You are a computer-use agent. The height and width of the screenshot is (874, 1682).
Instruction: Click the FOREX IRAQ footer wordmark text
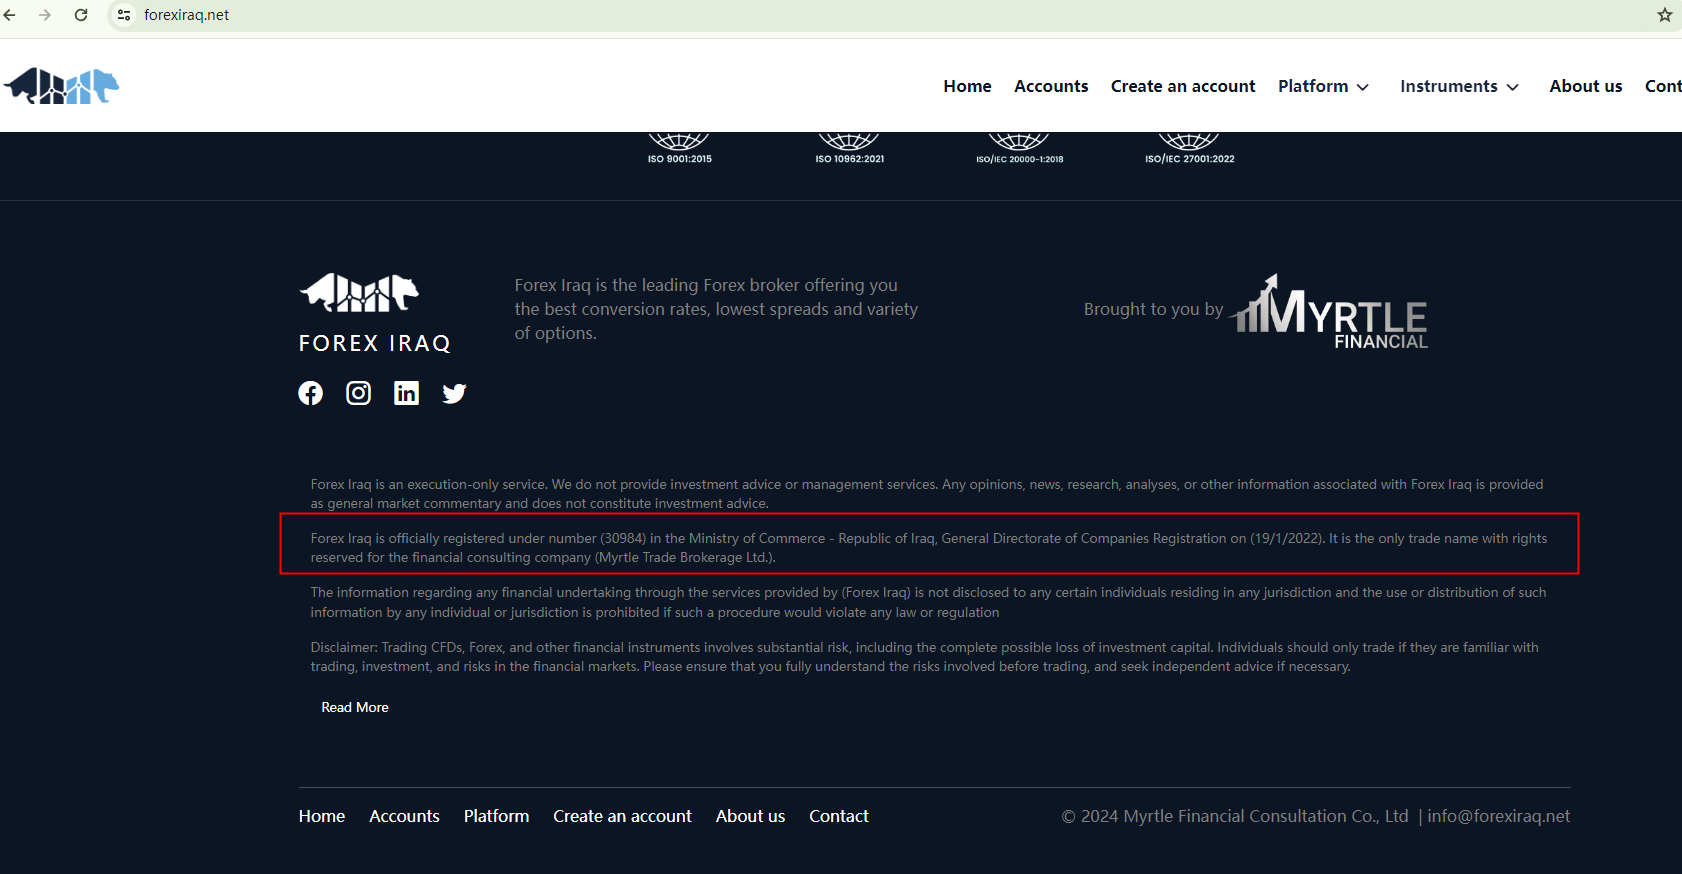pos(375,343)
